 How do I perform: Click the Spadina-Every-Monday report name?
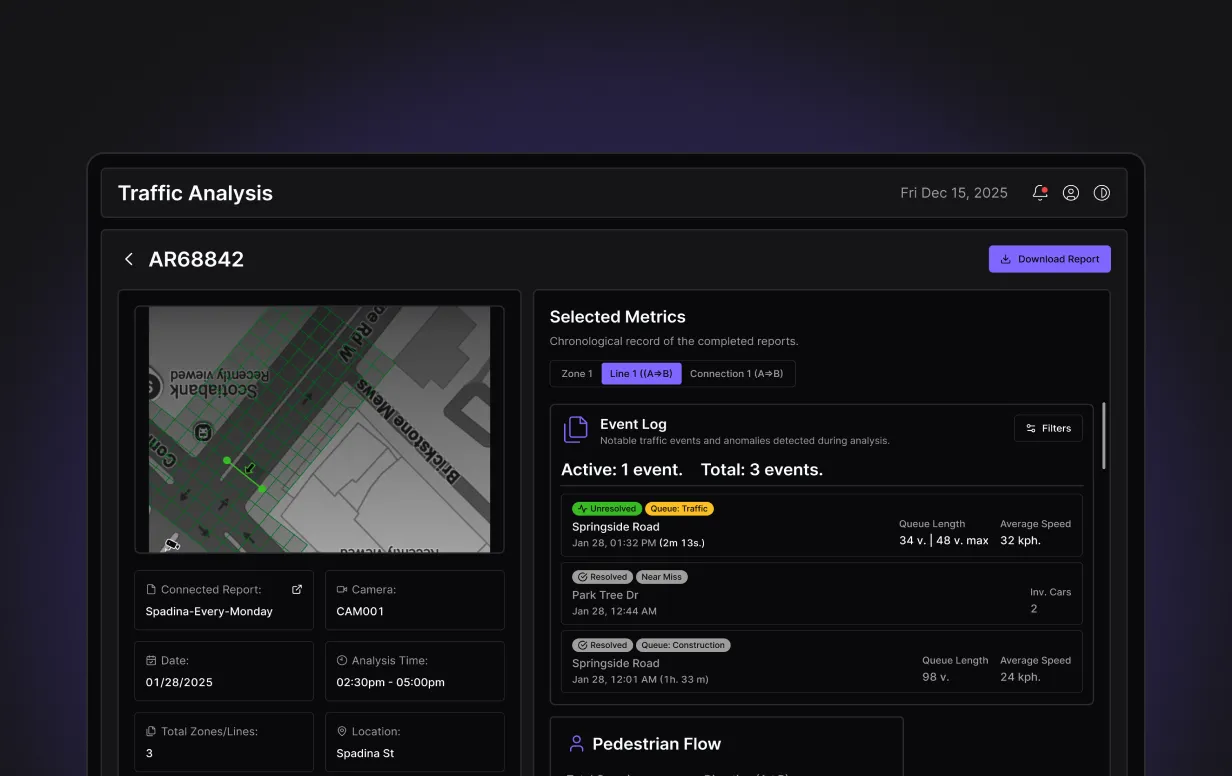point(209,611)
